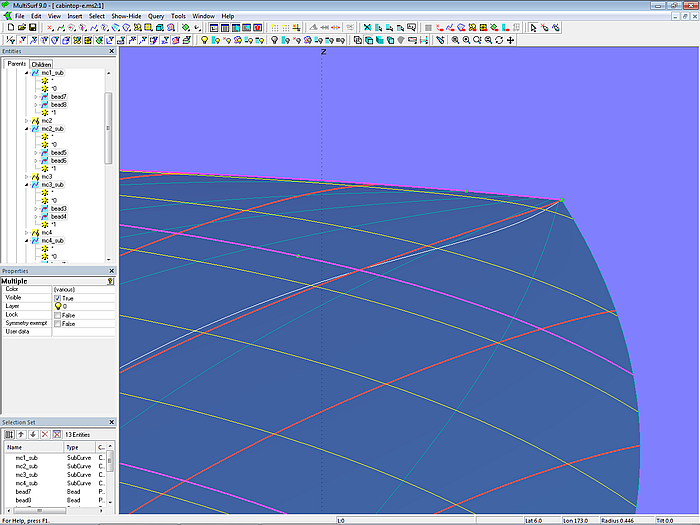Collapse the mc3_sub tree node
Screen dimensions: 700x525
tap(27, 185)
